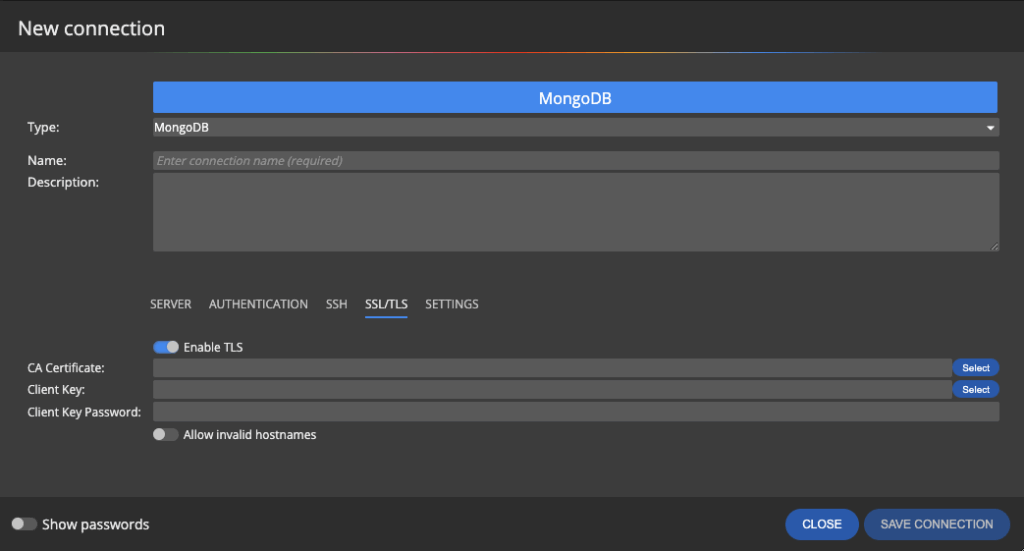Image resolution: width=1024 pixels, height=551 pixels.
Task: Click the SAVE CONNECTION button
Action: (937, 524)
